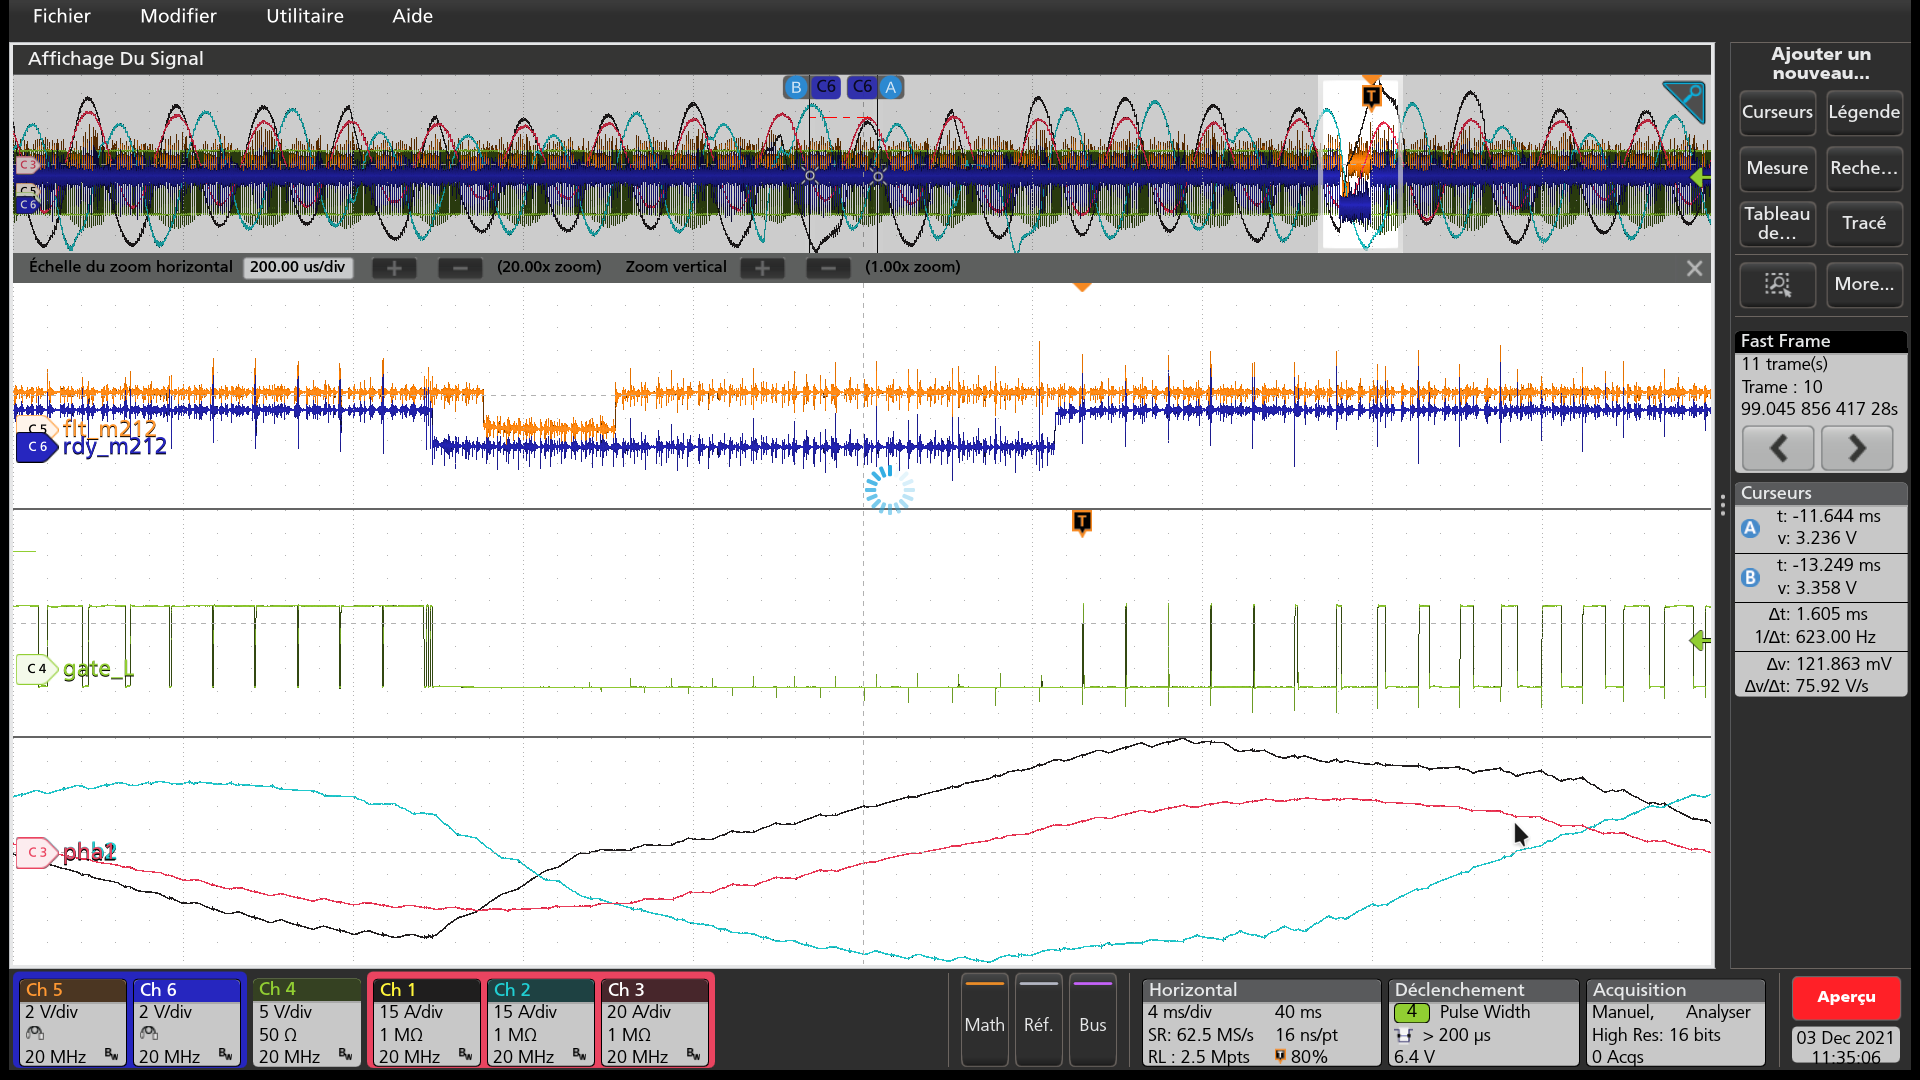Open Ch 4 channel settings badge
This screenshot has width=1920, height=1080.
pos(306,1022)
